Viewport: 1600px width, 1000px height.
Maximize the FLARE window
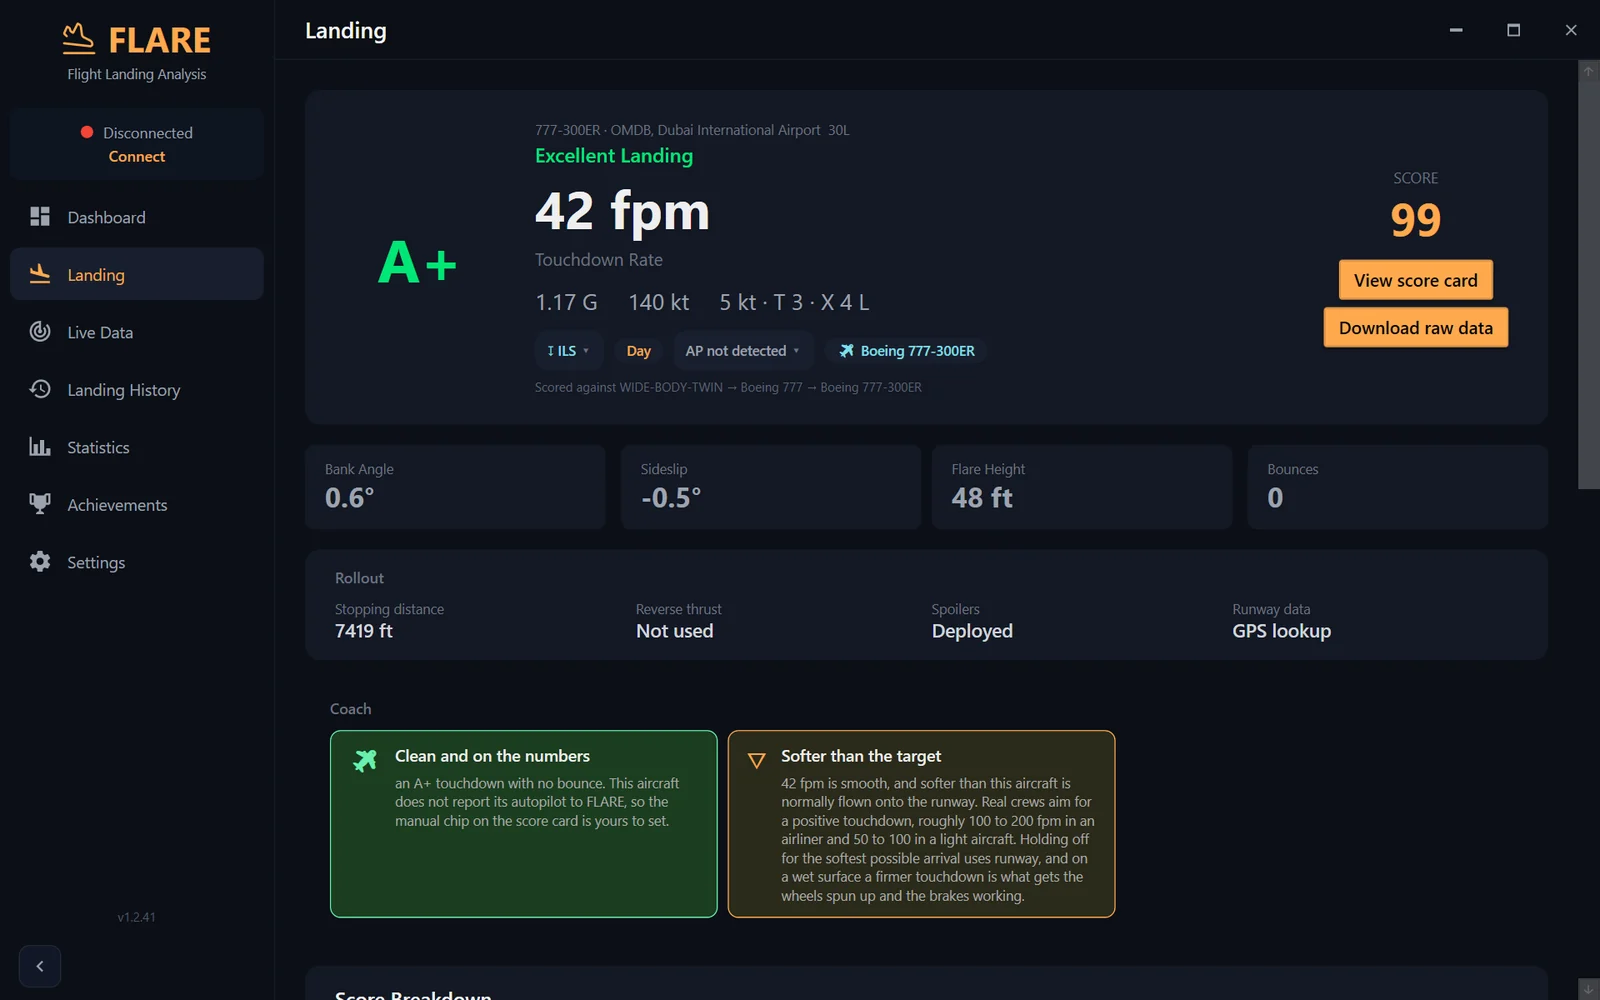(1513, 30)
